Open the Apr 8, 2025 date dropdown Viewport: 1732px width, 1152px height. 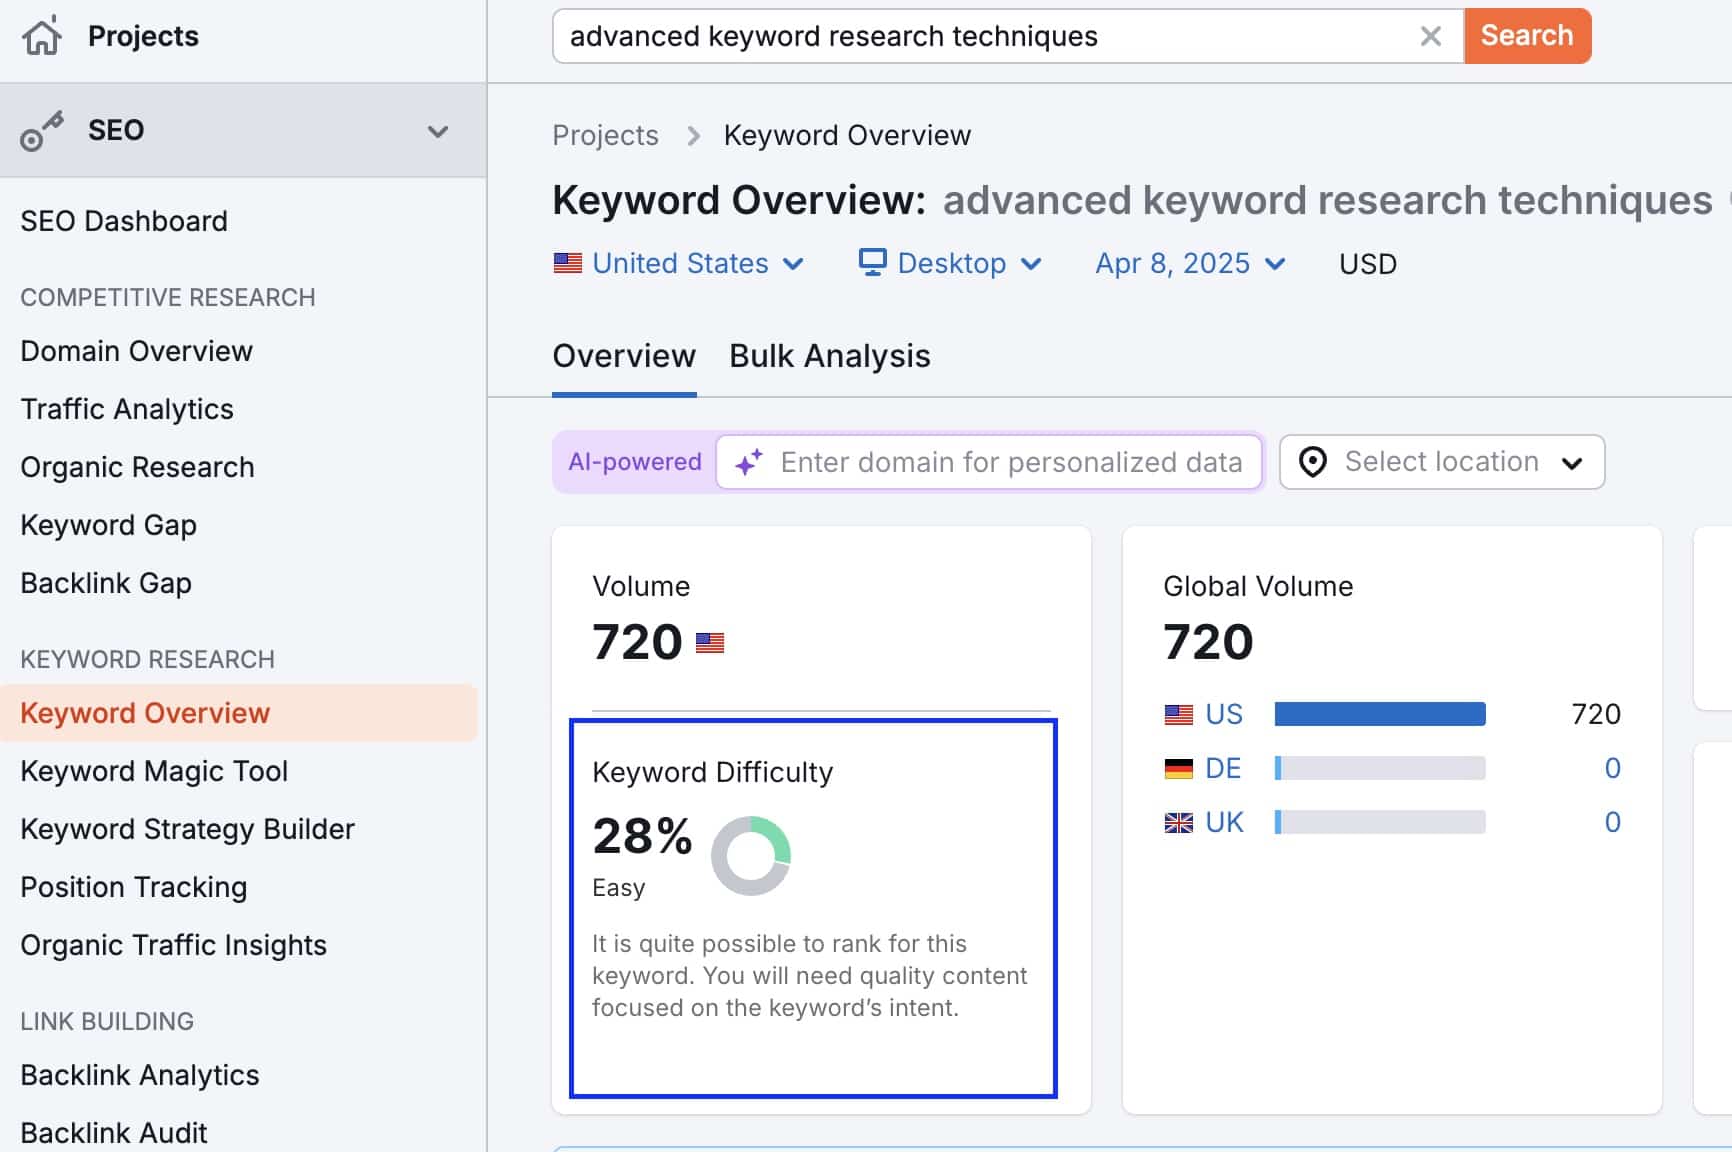1190,263
